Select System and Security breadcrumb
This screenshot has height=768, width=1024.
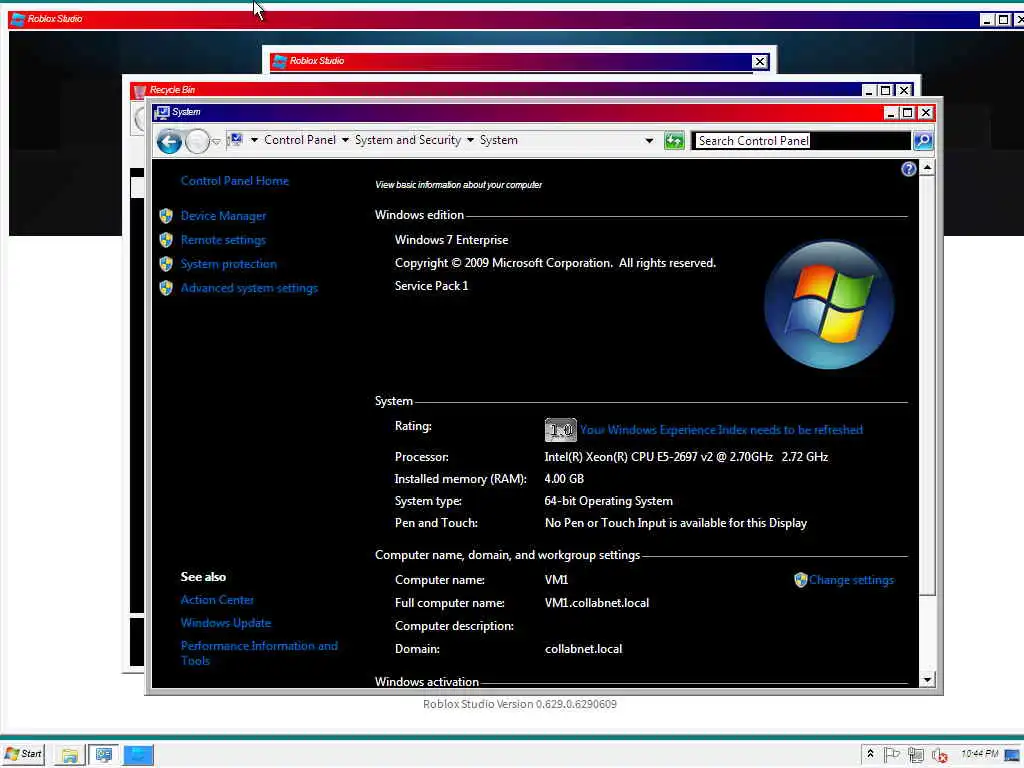coord(408,140)
